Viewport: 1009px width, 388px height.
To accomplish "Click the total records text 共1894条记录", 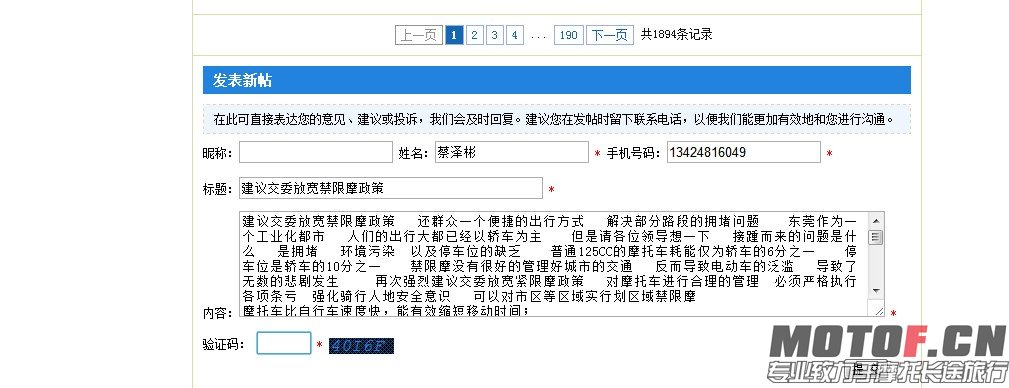I will click(676, 35).
